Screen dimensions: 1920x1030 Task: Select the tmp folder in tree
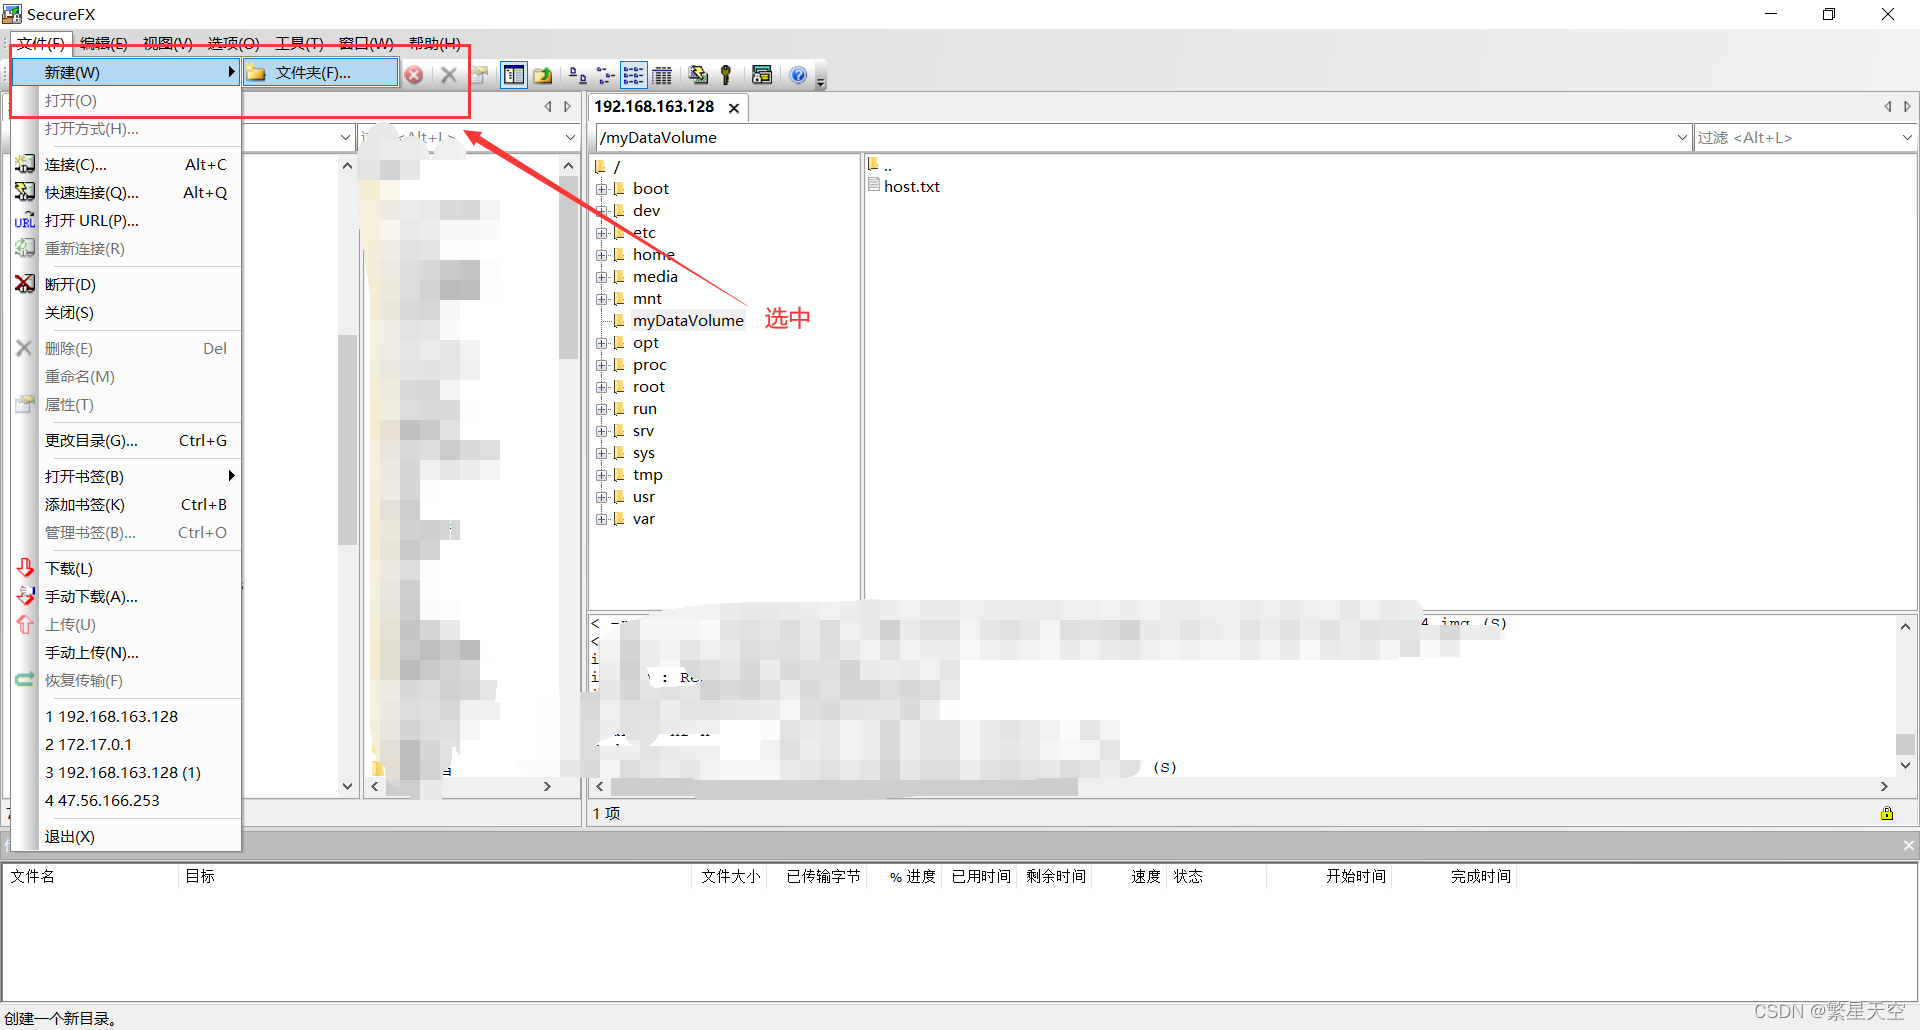648,475
